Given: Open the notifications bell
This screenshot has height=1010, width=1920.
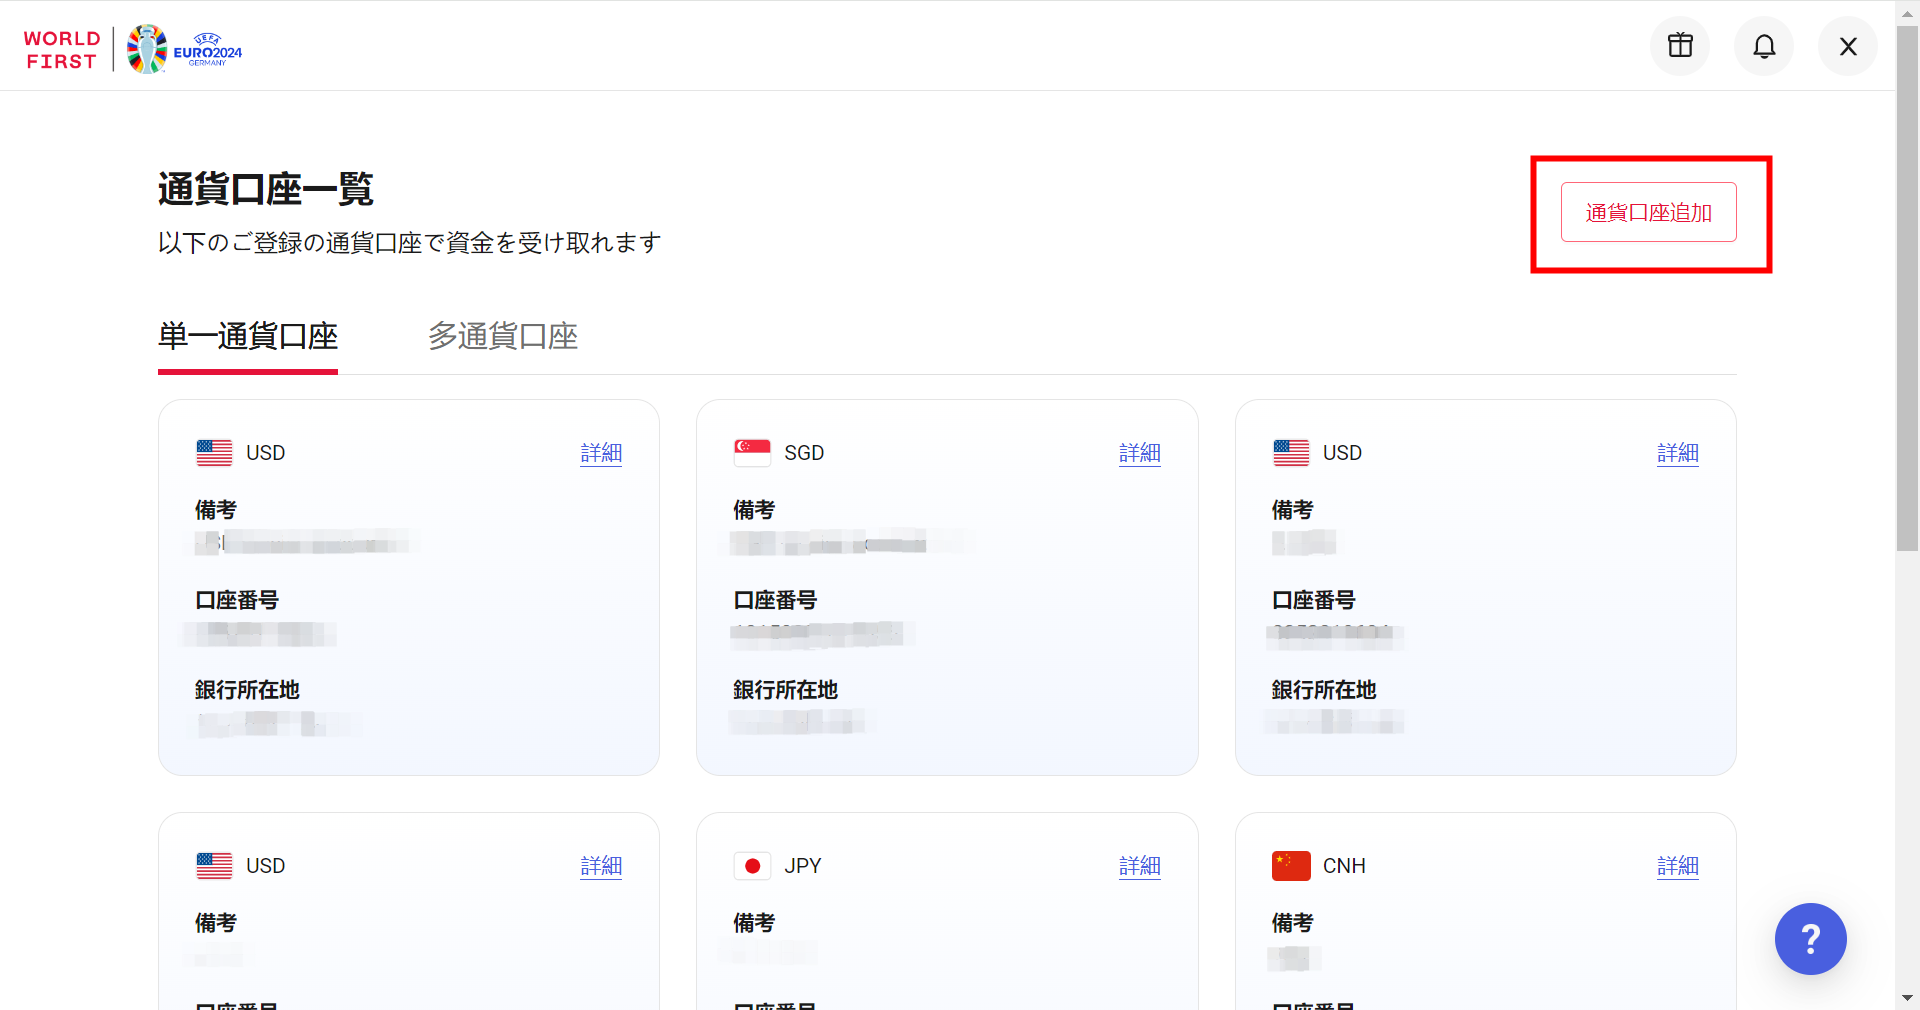Looking at the screenshot, I should (x=1764, y=46).
